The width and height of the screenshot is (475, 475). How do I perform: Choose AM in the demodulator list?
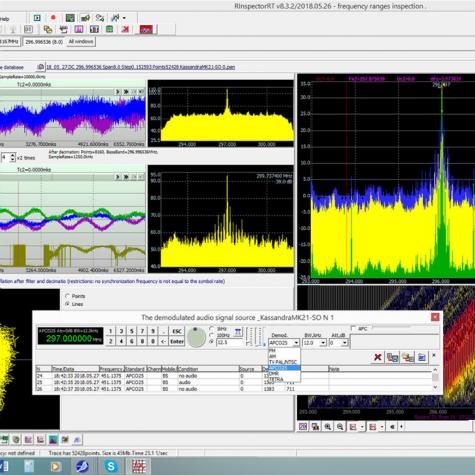coord(284,356)
